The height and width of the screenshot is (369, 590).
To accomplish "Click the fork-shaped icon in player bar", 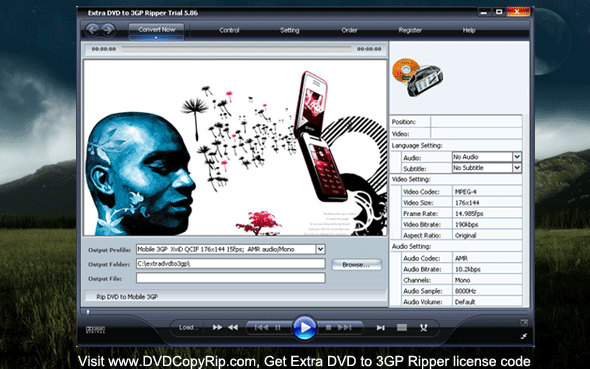I will [423, 328].
